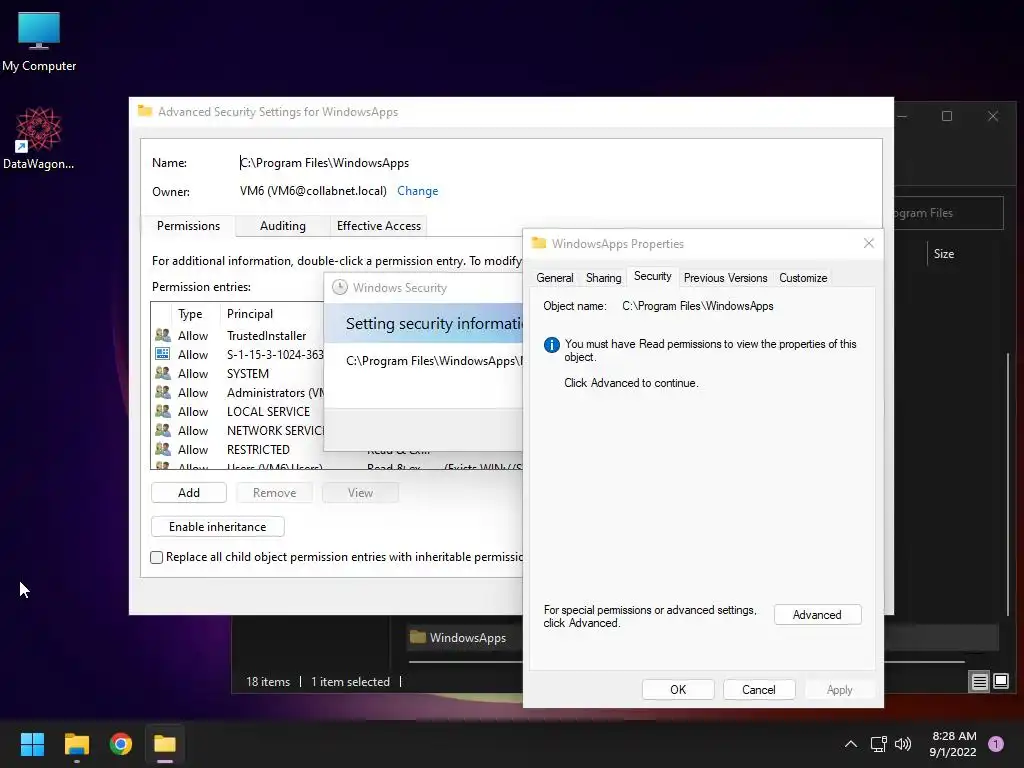The height and width of the screenshot is (768, 1024).
Task: Click the Change owner link
Action: pyautogui.click(x=417, y=191)
